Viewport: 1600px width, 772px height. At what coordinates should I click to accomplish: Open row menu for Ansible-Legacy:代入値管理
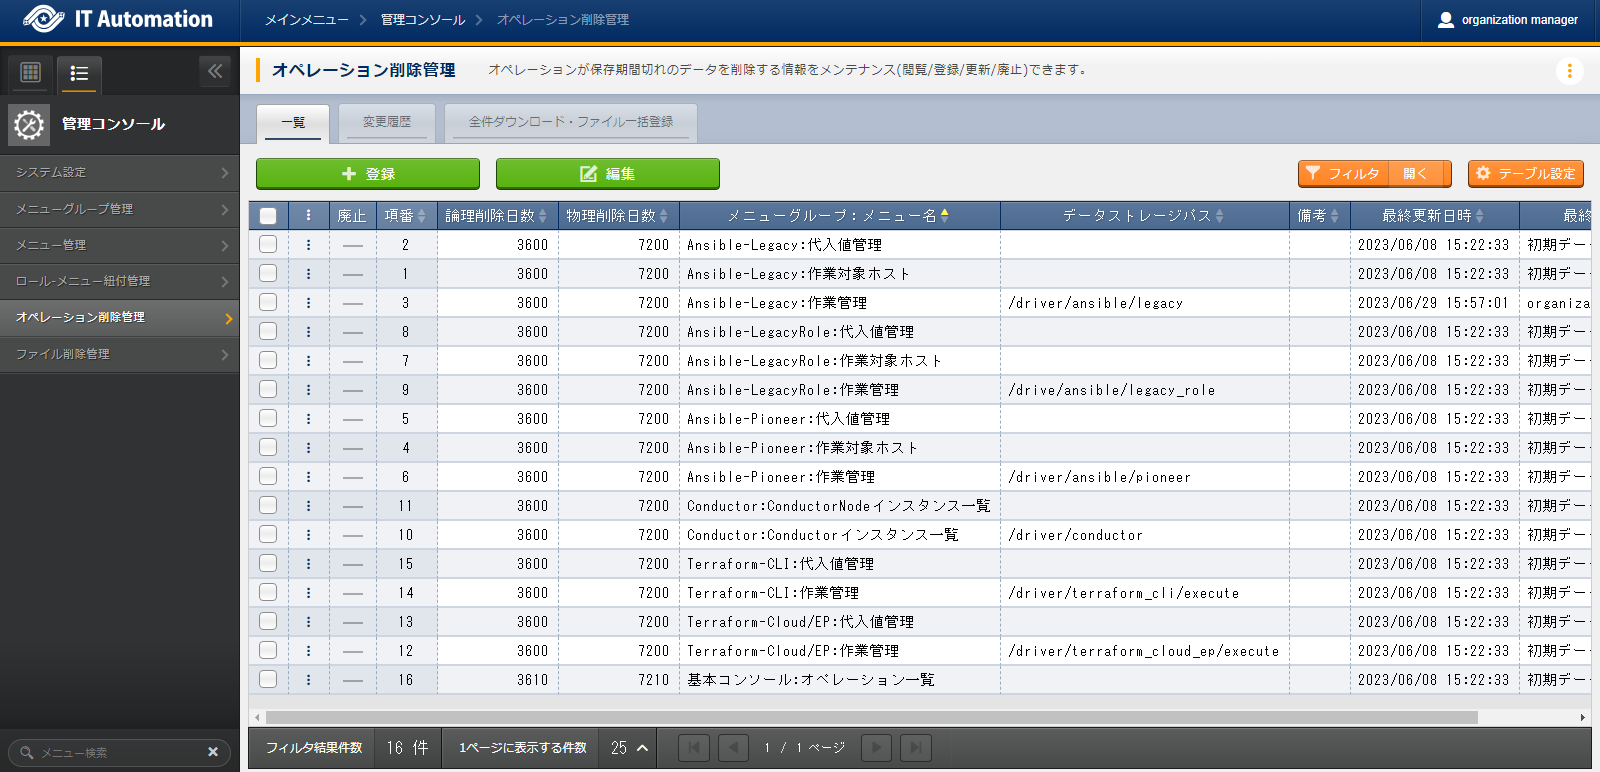(x=308, y=245)
